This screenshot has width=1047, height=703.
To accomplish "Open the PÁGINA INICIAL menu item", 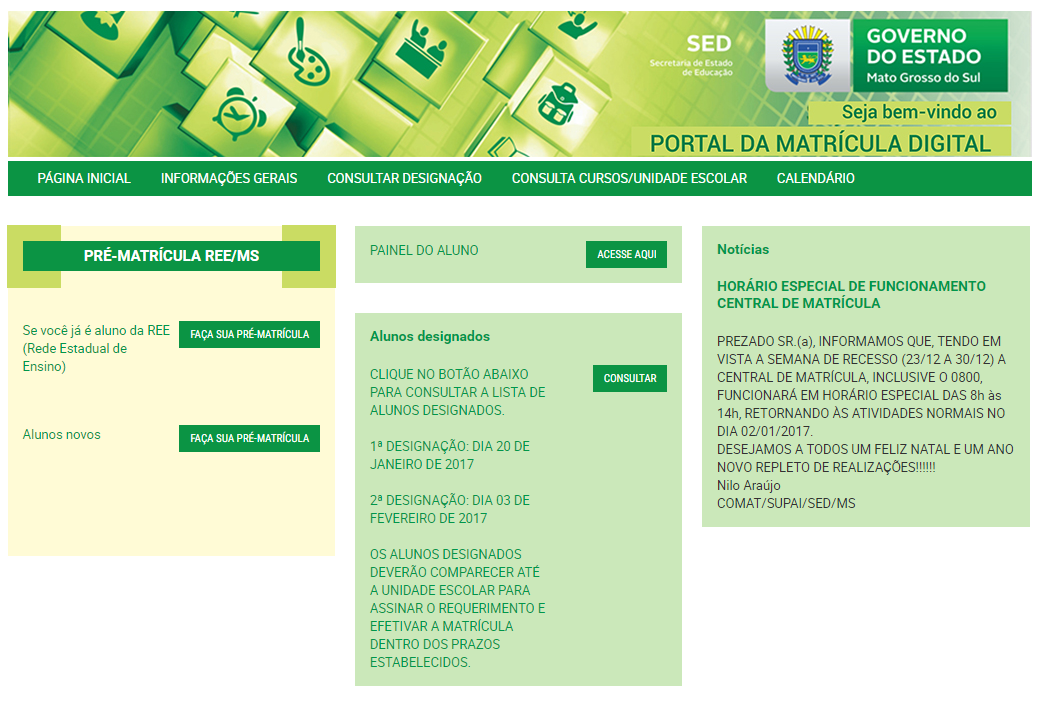I will click(84, 178).
